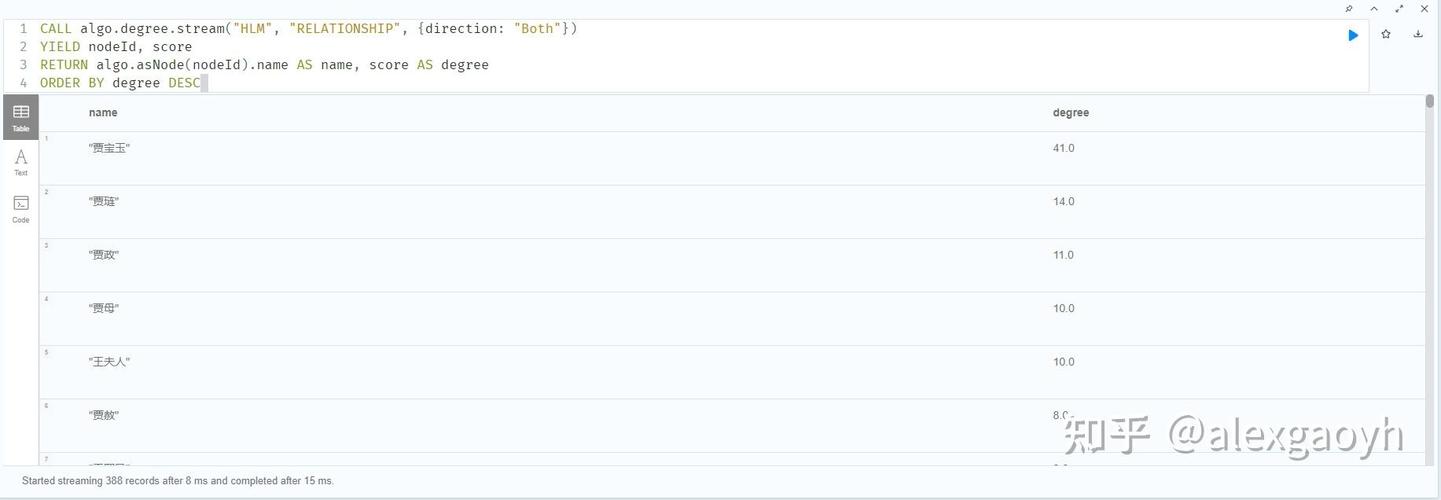Run the Cypher query with play button
The image size is (1441, 500).
point(1353,35)
